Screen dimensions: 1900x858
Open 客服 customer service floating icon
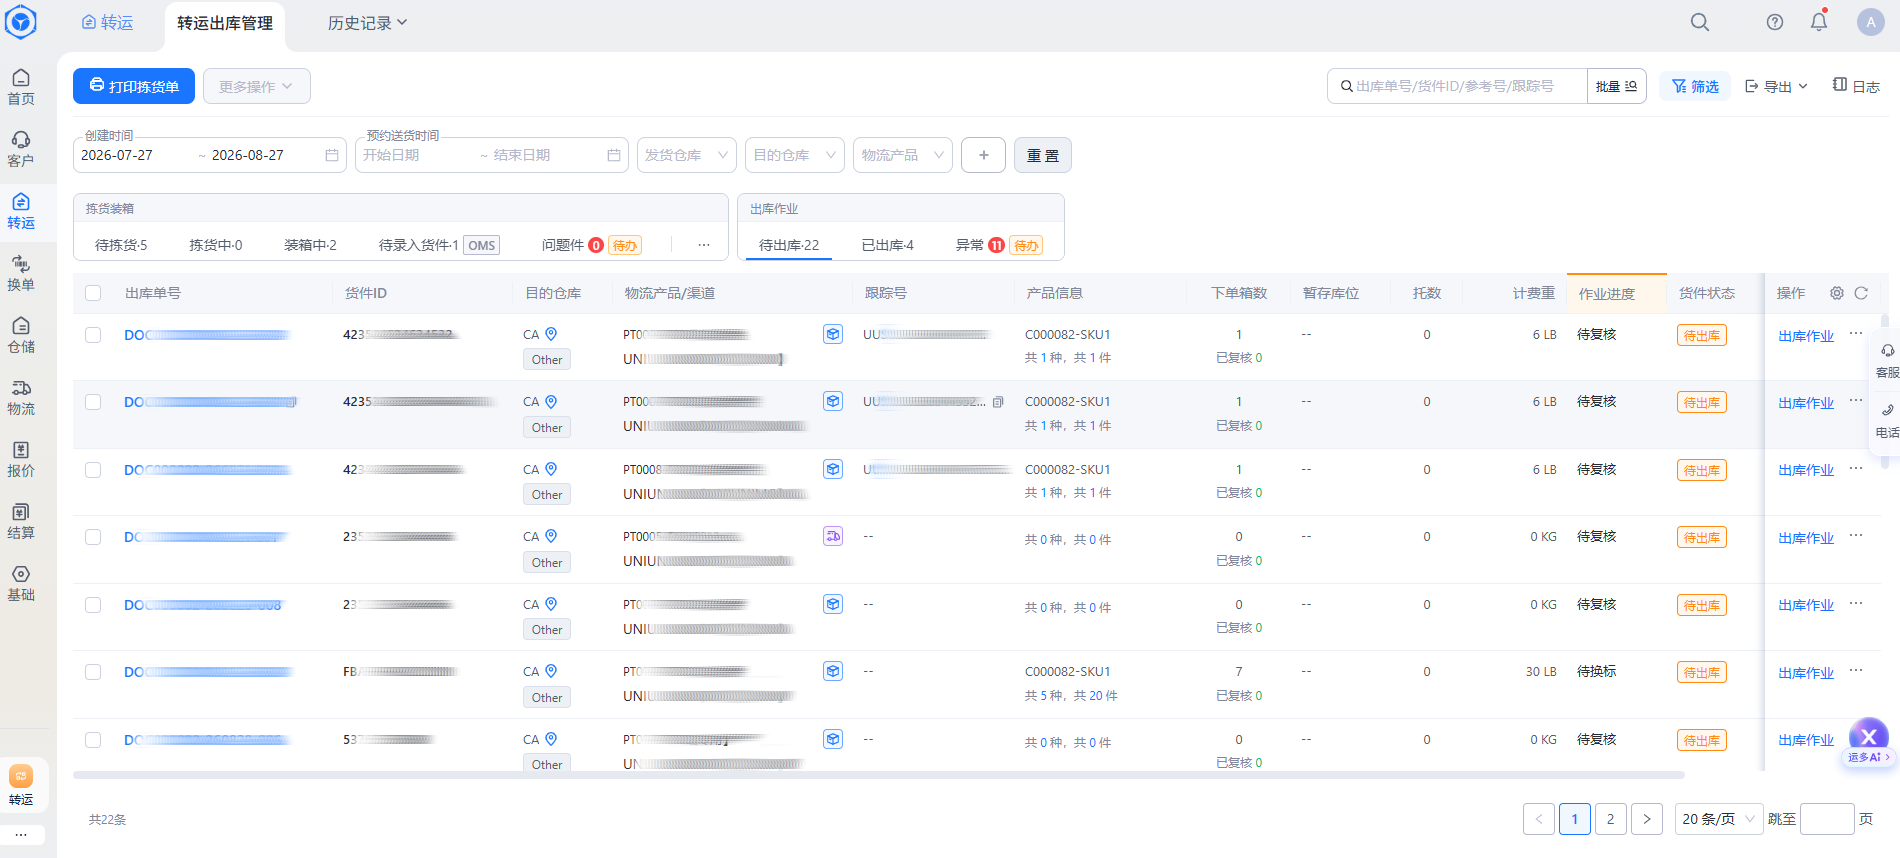(1887, 360)
